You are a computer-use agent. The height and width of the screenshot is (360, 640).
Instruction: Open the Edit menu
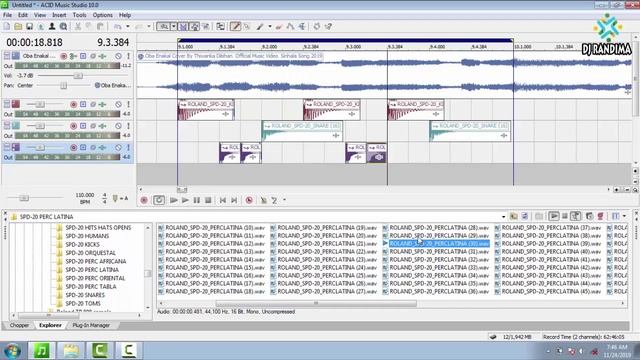(x=23, y=15)
